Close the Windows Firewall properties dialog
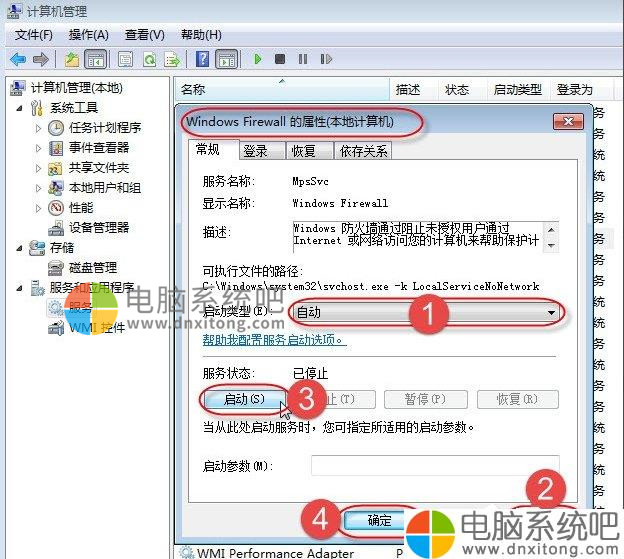The height and width of the screenshot is (559, 624). pyautogui.click(x=568, y=121)
